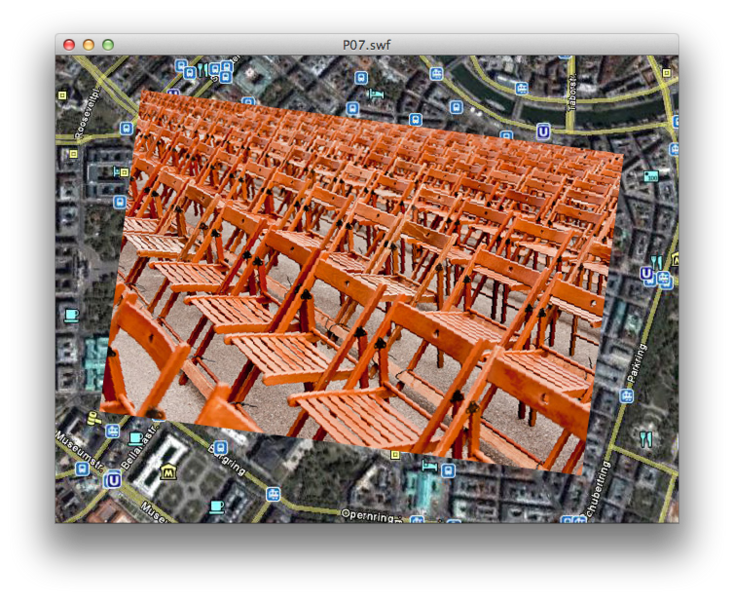The image size is (734, 600).
Task: Select the bus stop icon on Burgring
Action: point(220,447)
